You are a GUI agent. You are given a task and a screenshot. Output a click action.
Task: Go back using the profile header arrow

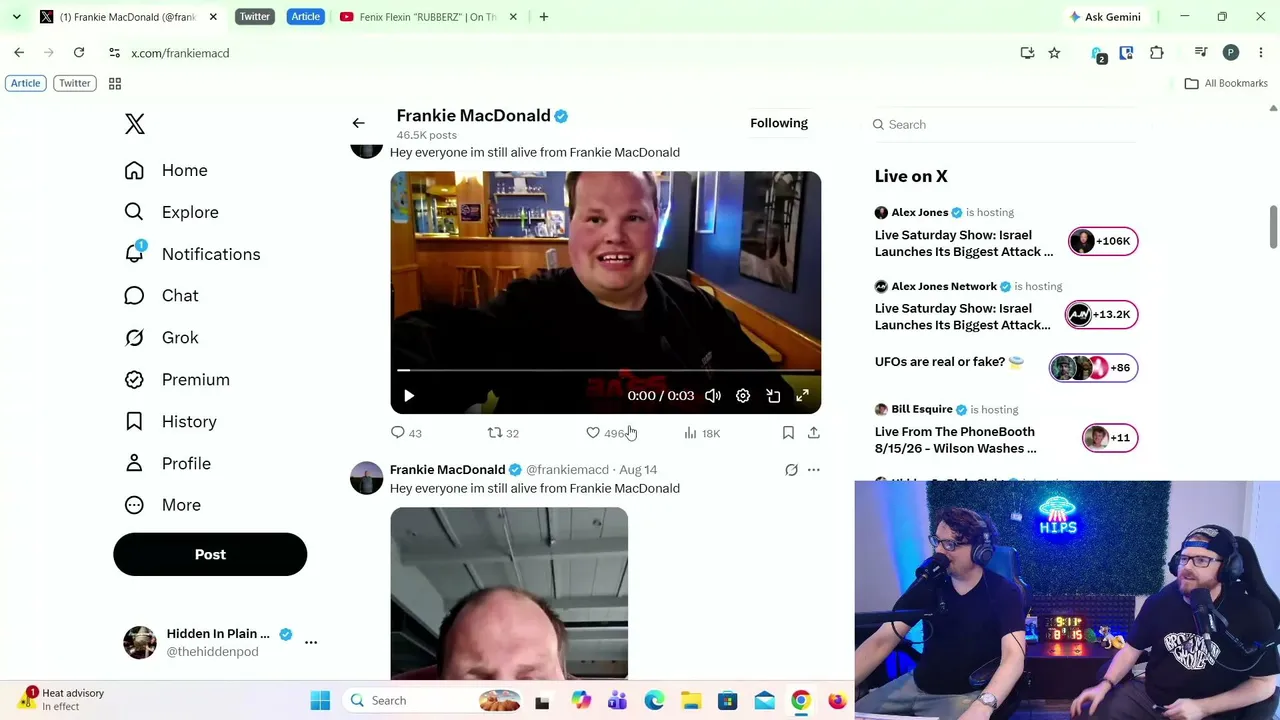(358, 123)
